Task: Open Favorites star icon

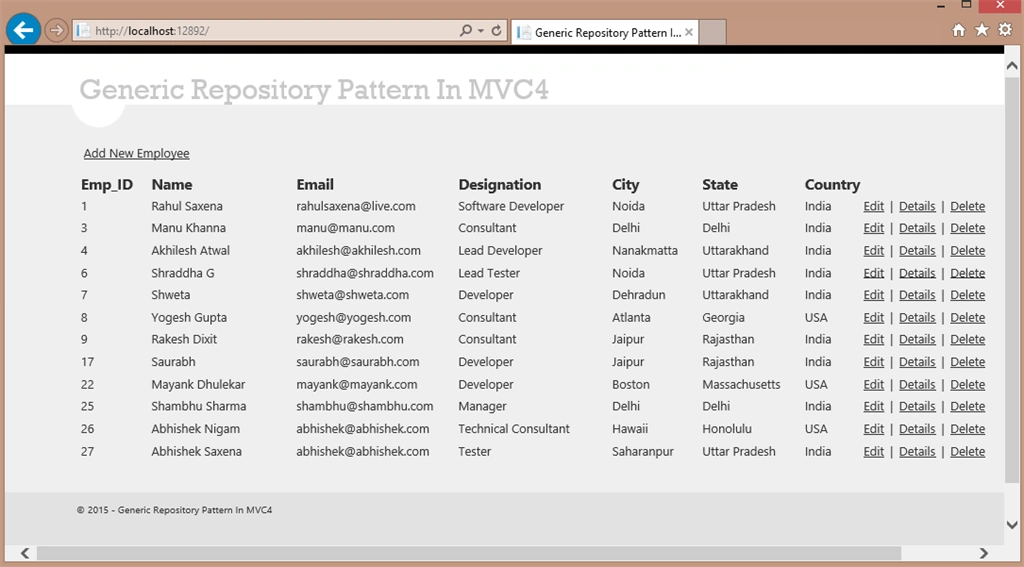Action: point(982,30)
